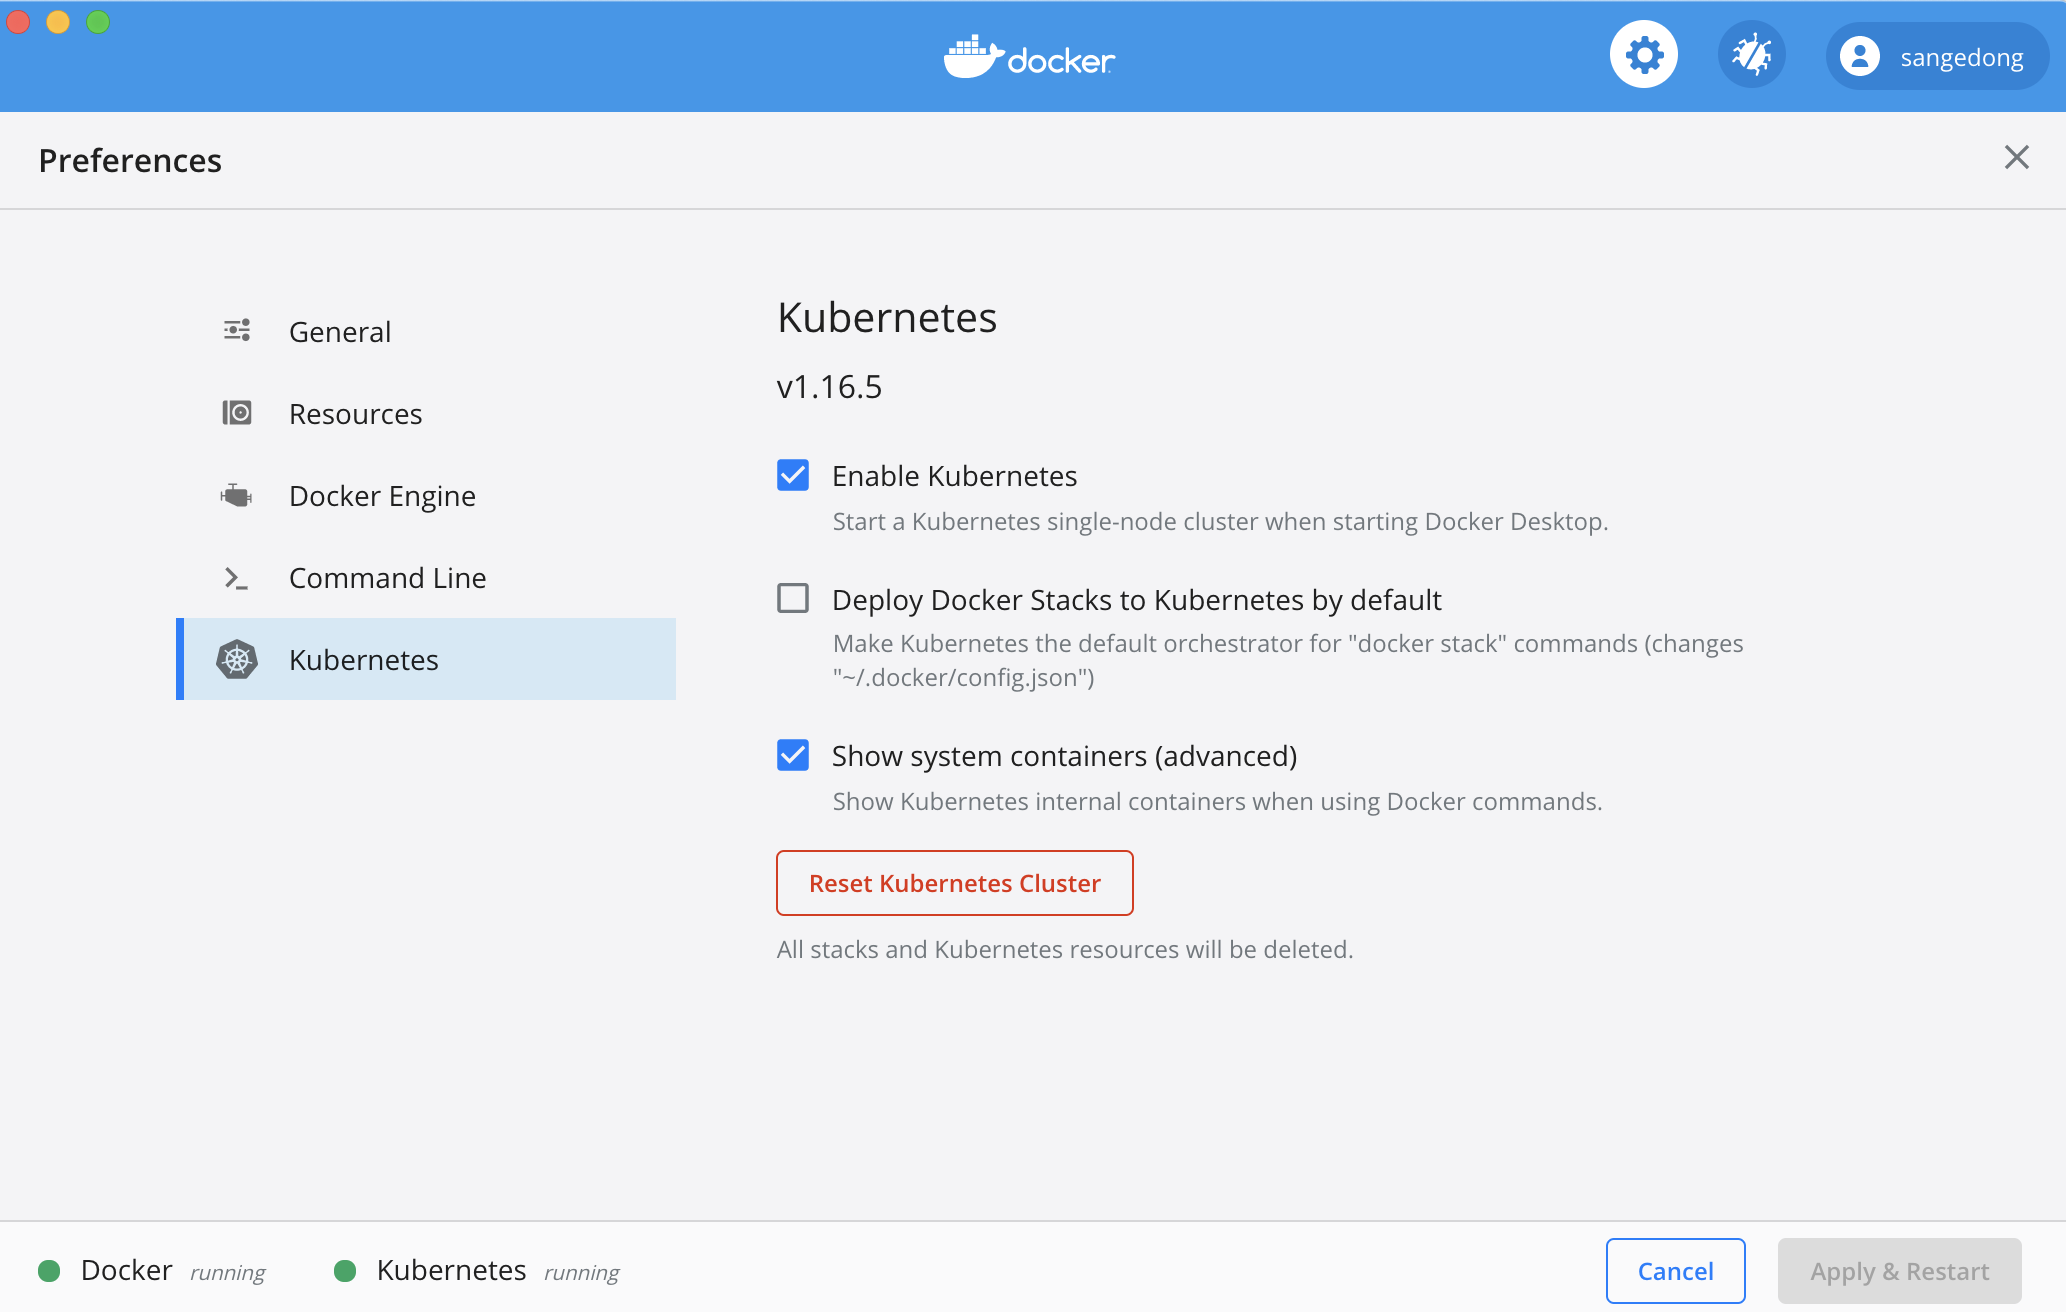Select the Docker Engine menu entry

(x=382, y=496)
